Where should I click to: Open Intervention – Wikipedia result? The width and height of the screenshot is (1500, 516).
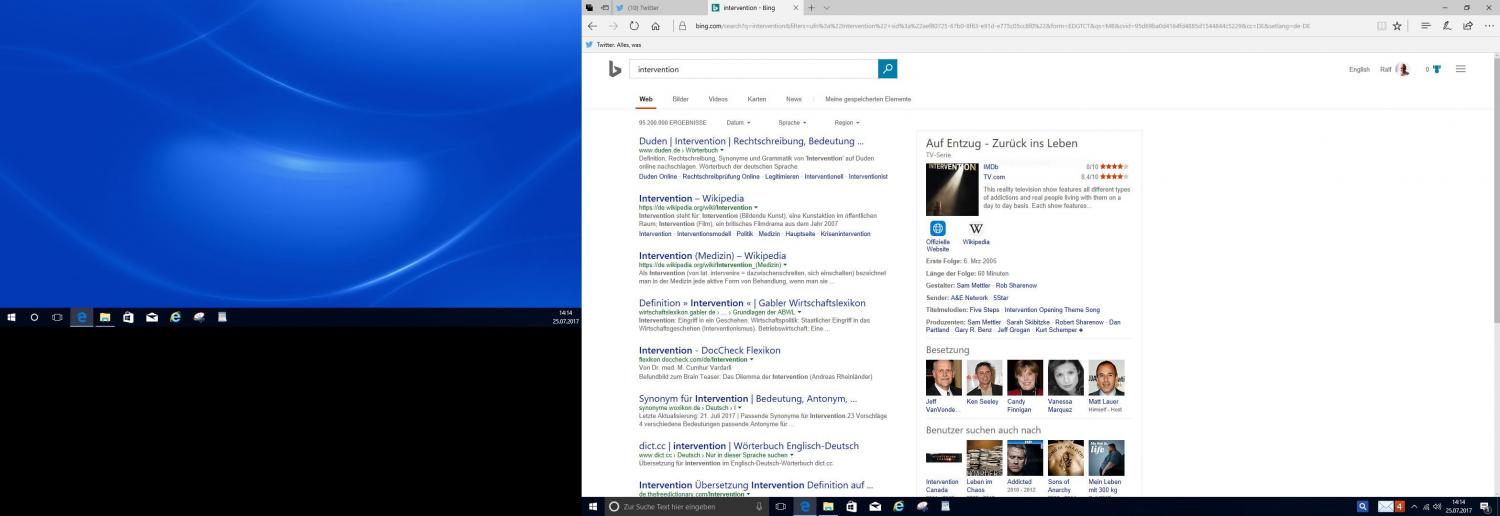[691, 198]
